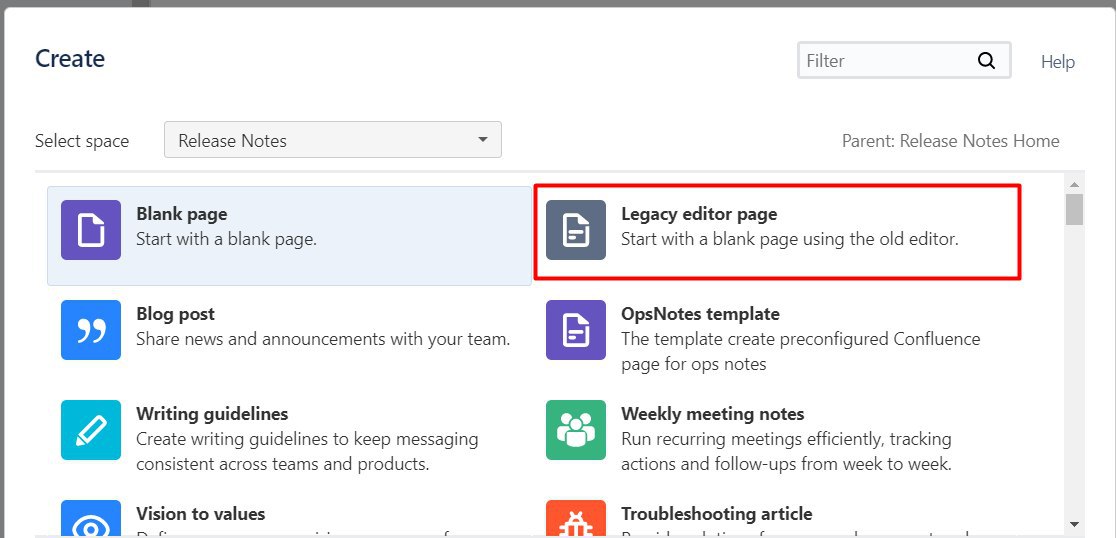Click the Writing guidelines pencil icon
The image size is (1116, 538).
(x=91, y=430)
